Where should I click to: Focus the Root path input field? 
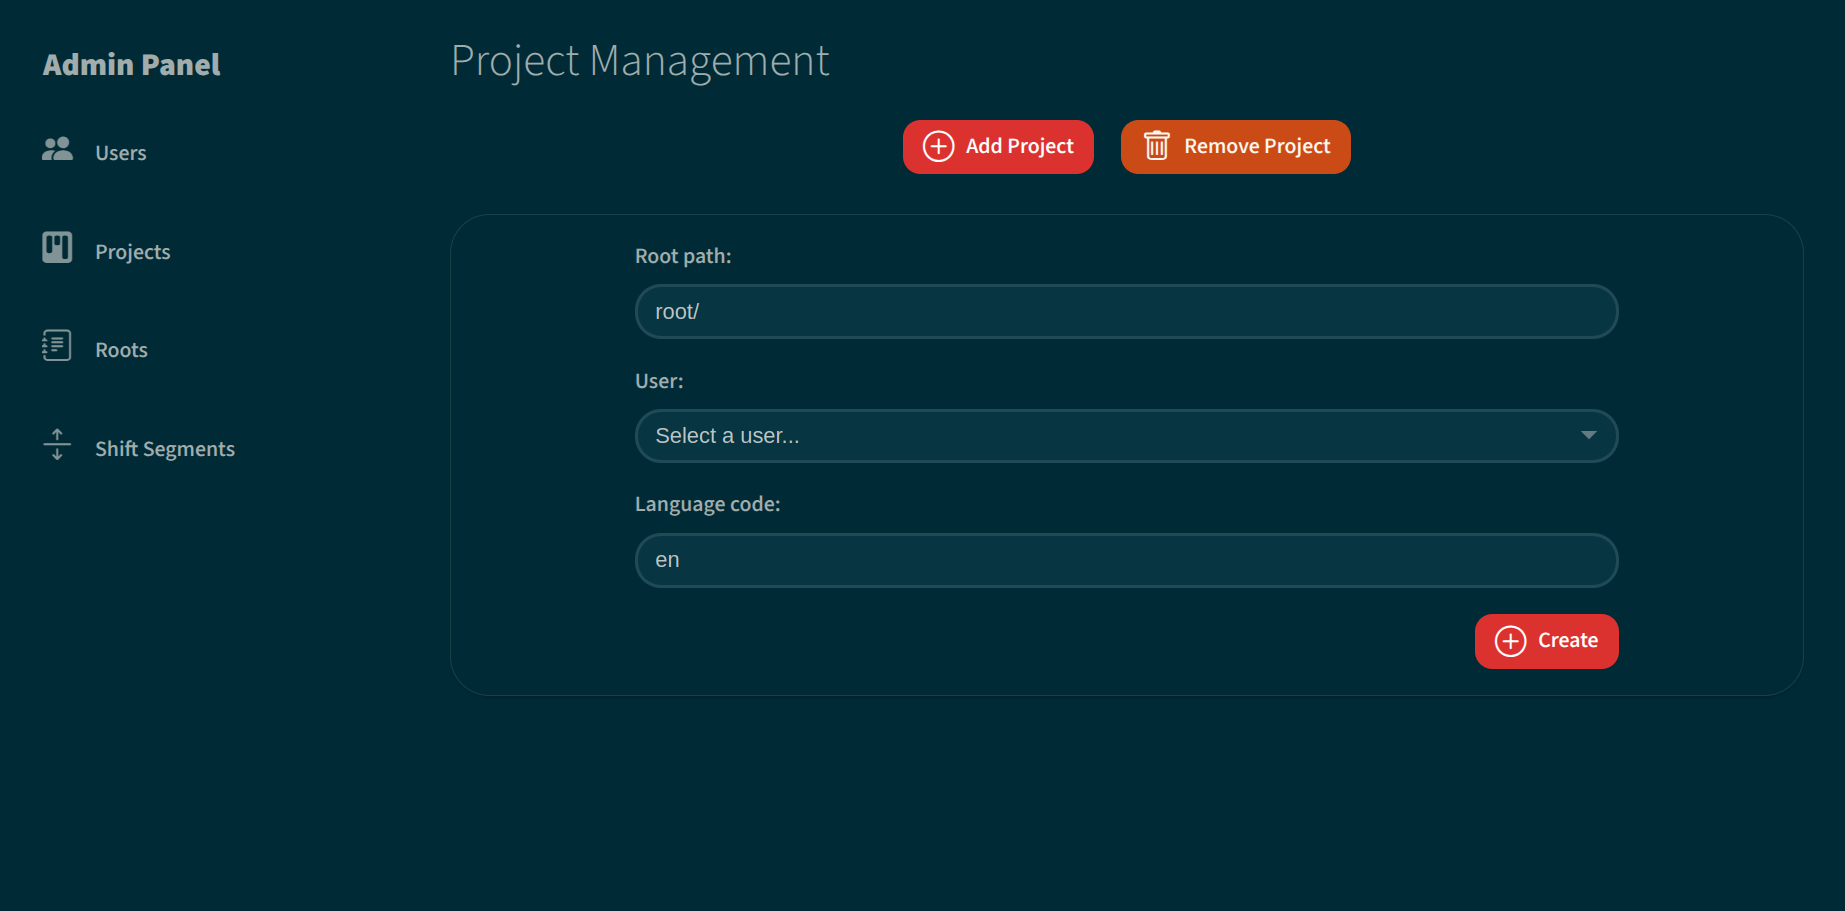(x=1126, y=312)
